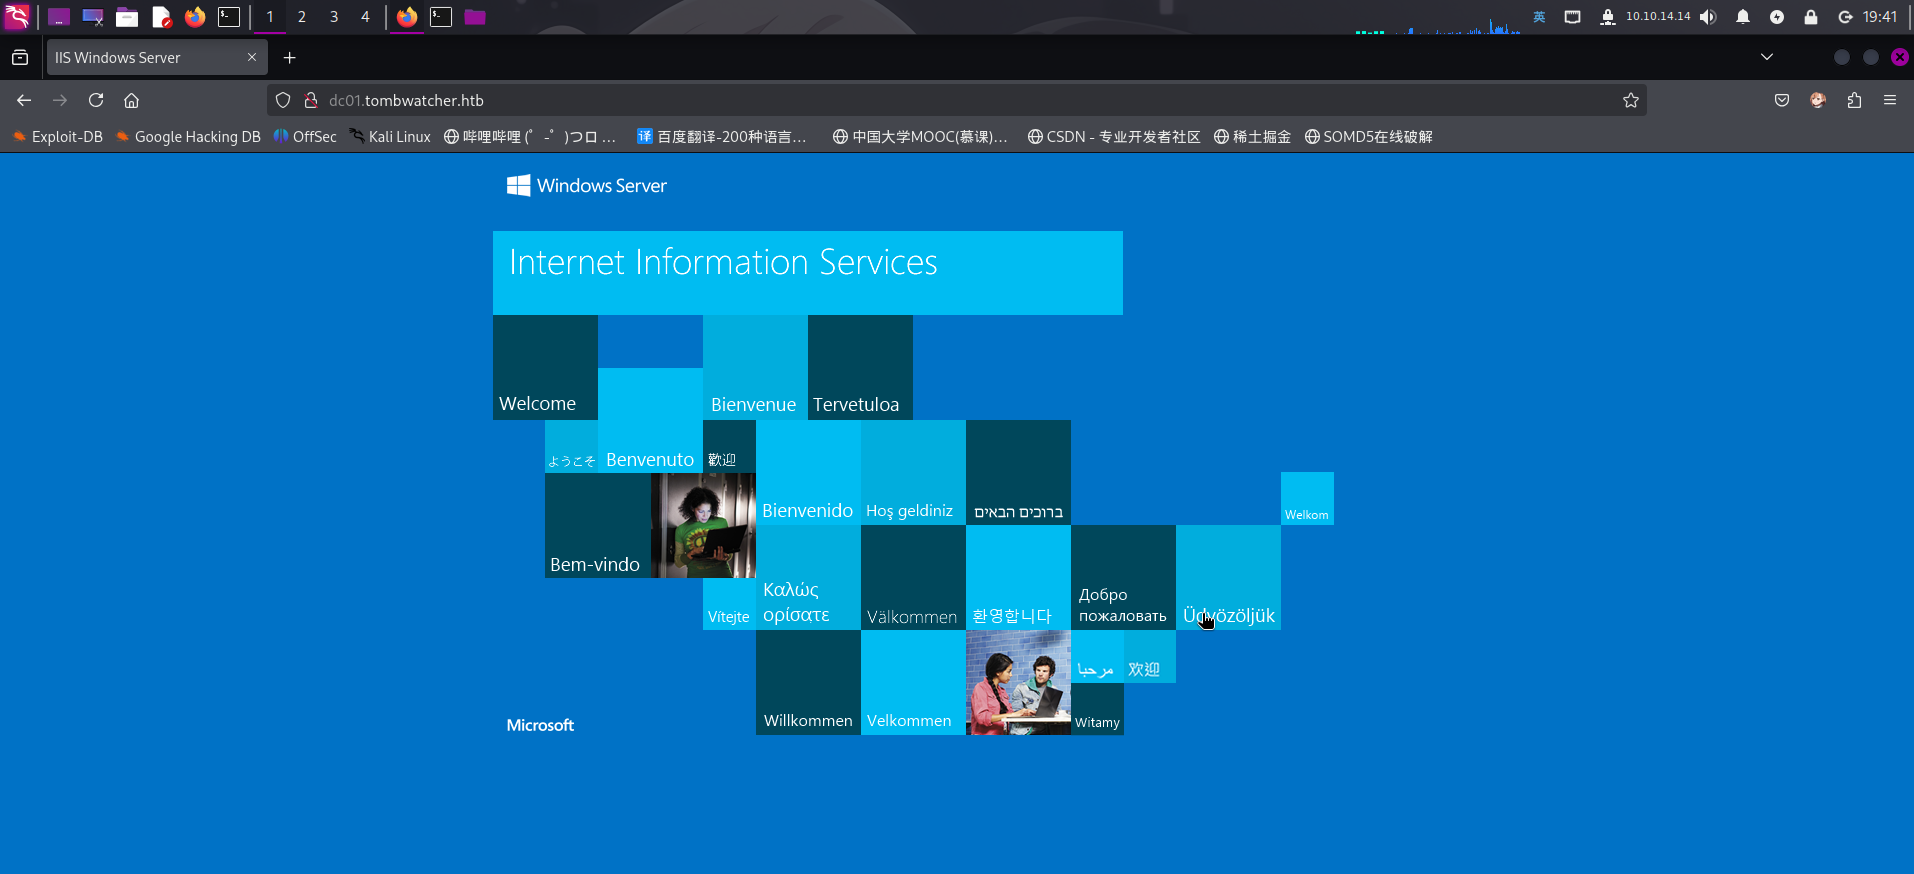Launch Firefox from the panel quick launcher

pyautogui.click(x=195, y=17)
